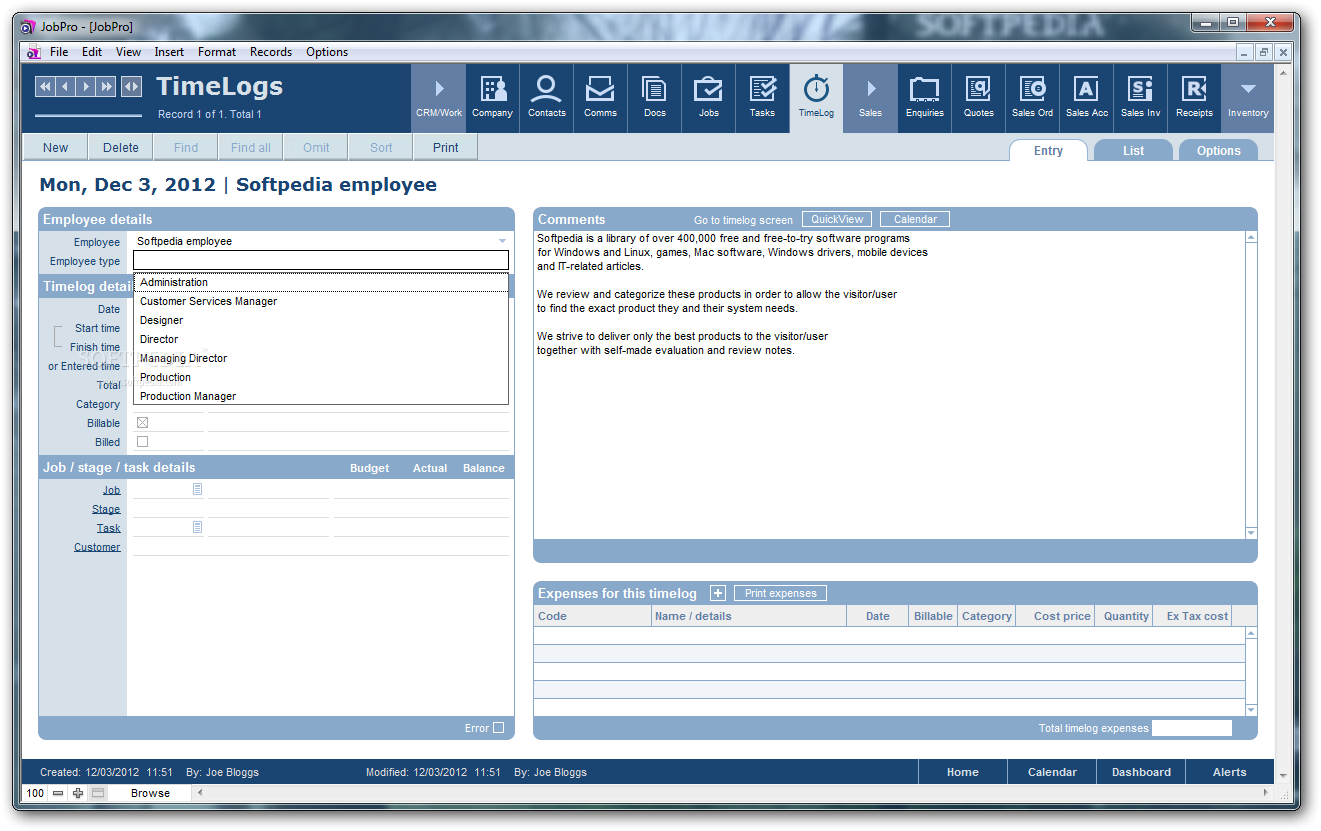Click the Calendar button in Comments header
This screenshot has height=831, width=1321.
915,219
